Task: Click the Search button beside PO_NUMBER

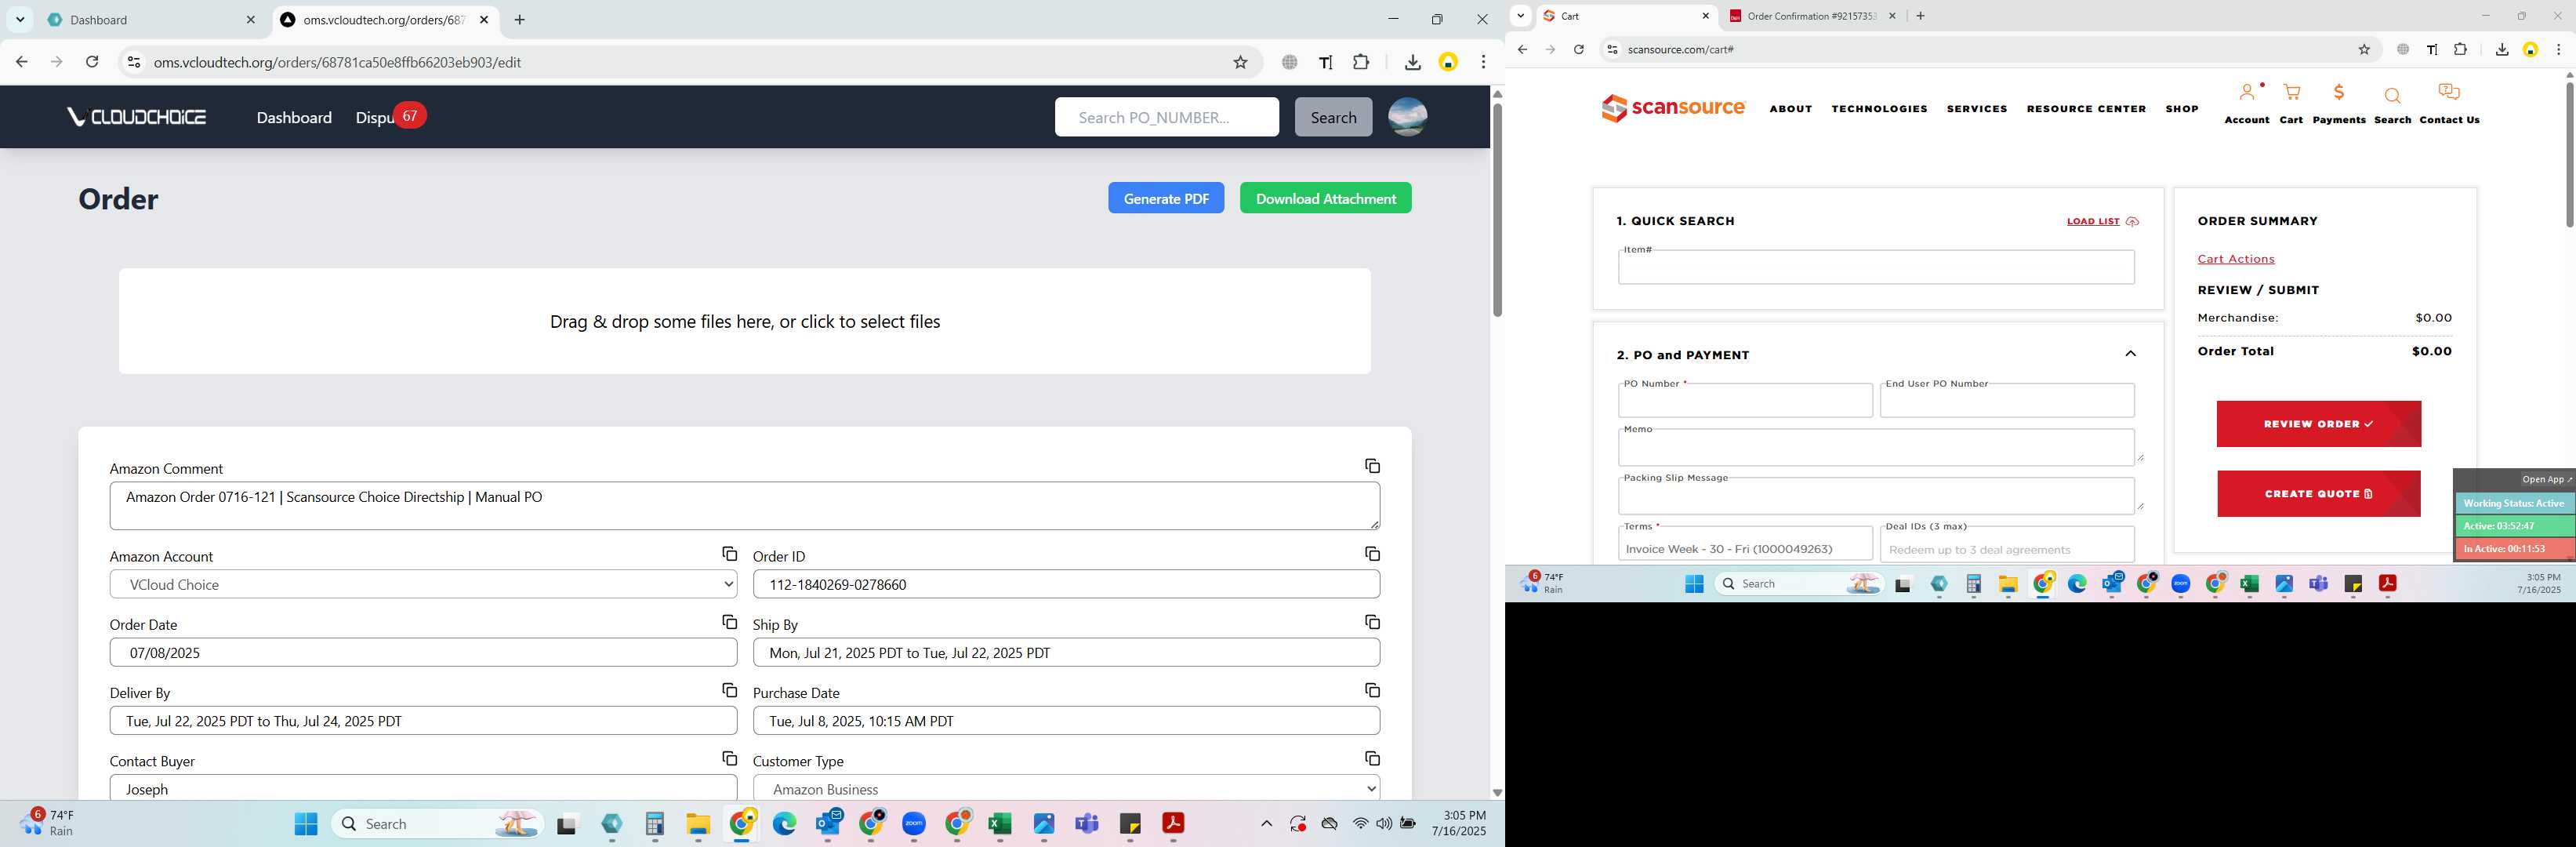Action: click(x=1333, y=117)
